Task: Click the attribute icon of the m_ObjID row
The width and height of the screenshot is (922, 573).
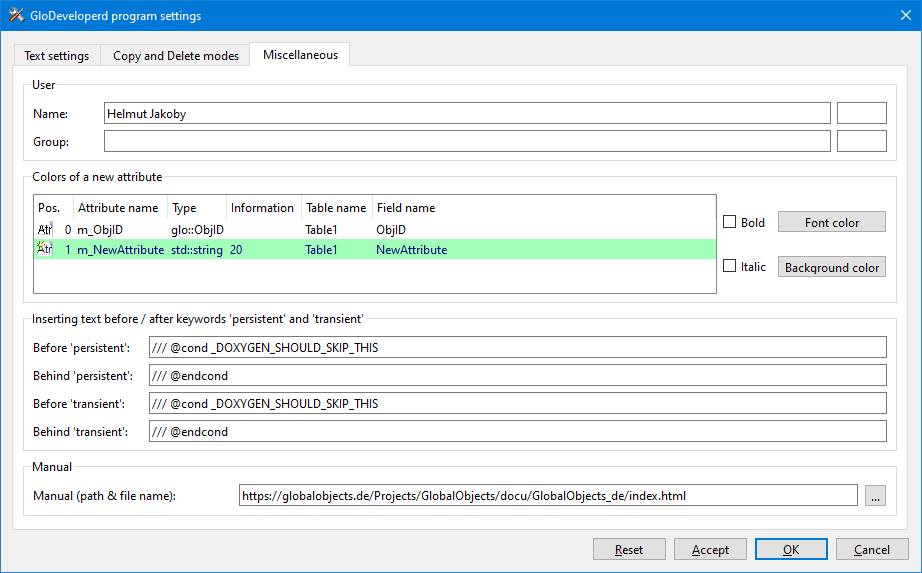Action: coord(45,229)
